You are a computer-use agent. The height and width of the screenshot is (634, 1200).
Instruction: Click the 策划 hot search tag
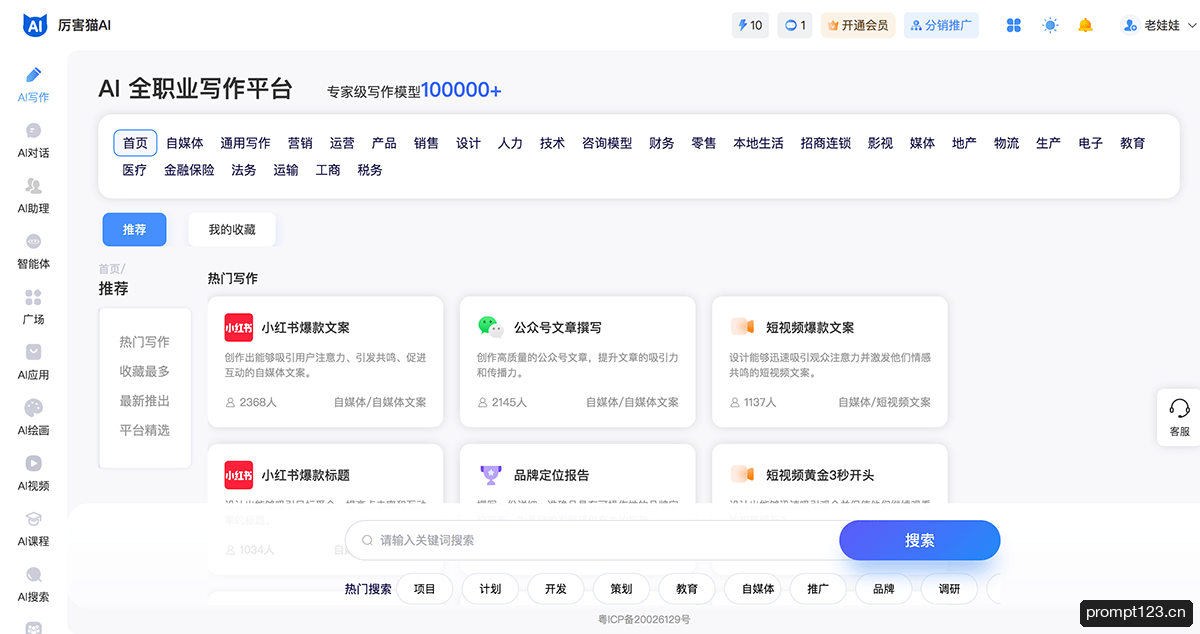pos(621,589)
